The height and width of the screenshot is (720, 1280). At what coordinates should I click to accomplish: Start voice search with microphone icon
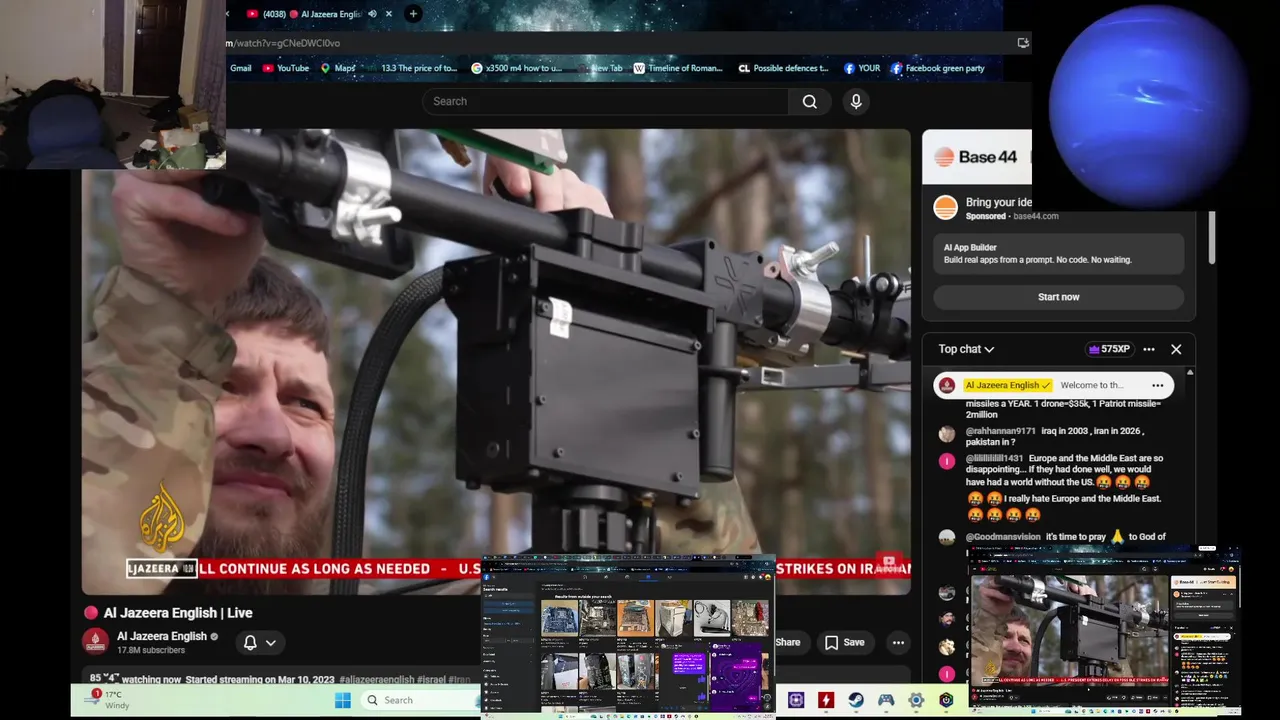point(855,101)
